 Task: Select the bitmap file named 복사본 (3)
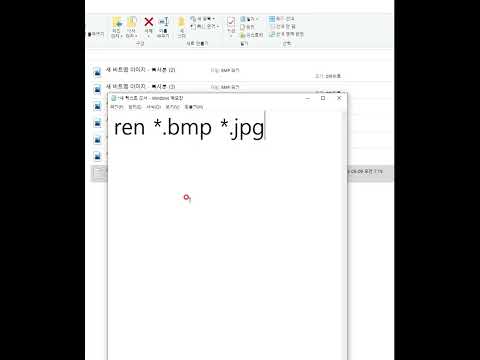140,86
